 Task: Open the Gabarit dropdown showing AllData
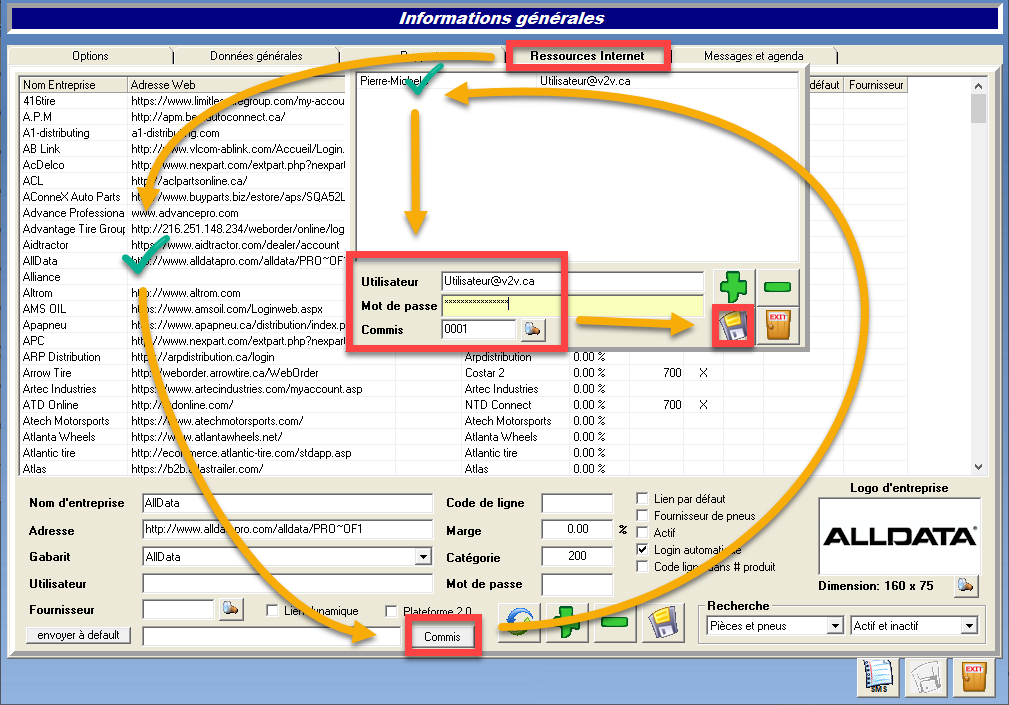pos(423,556)
